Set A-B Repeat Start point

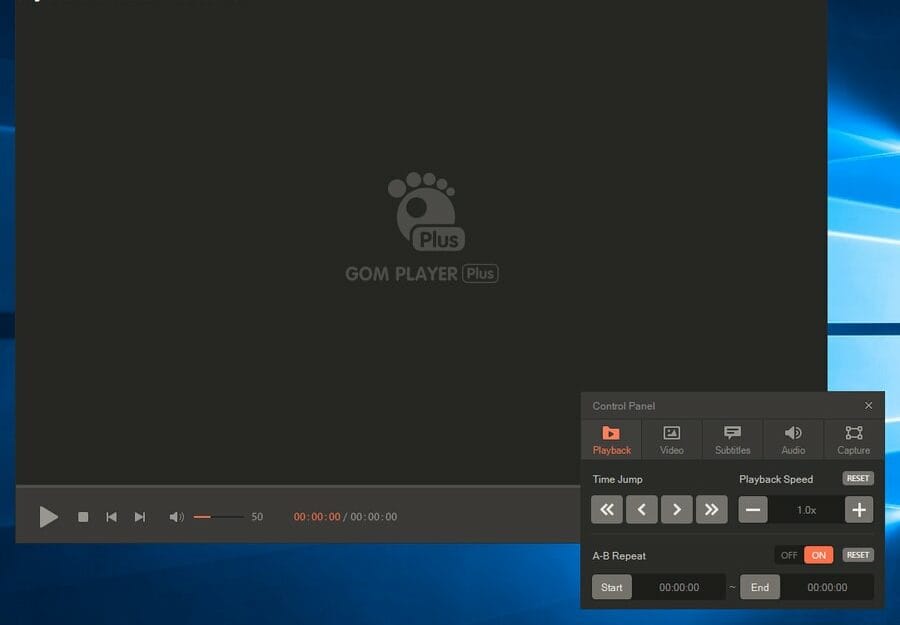coord(612,587)
